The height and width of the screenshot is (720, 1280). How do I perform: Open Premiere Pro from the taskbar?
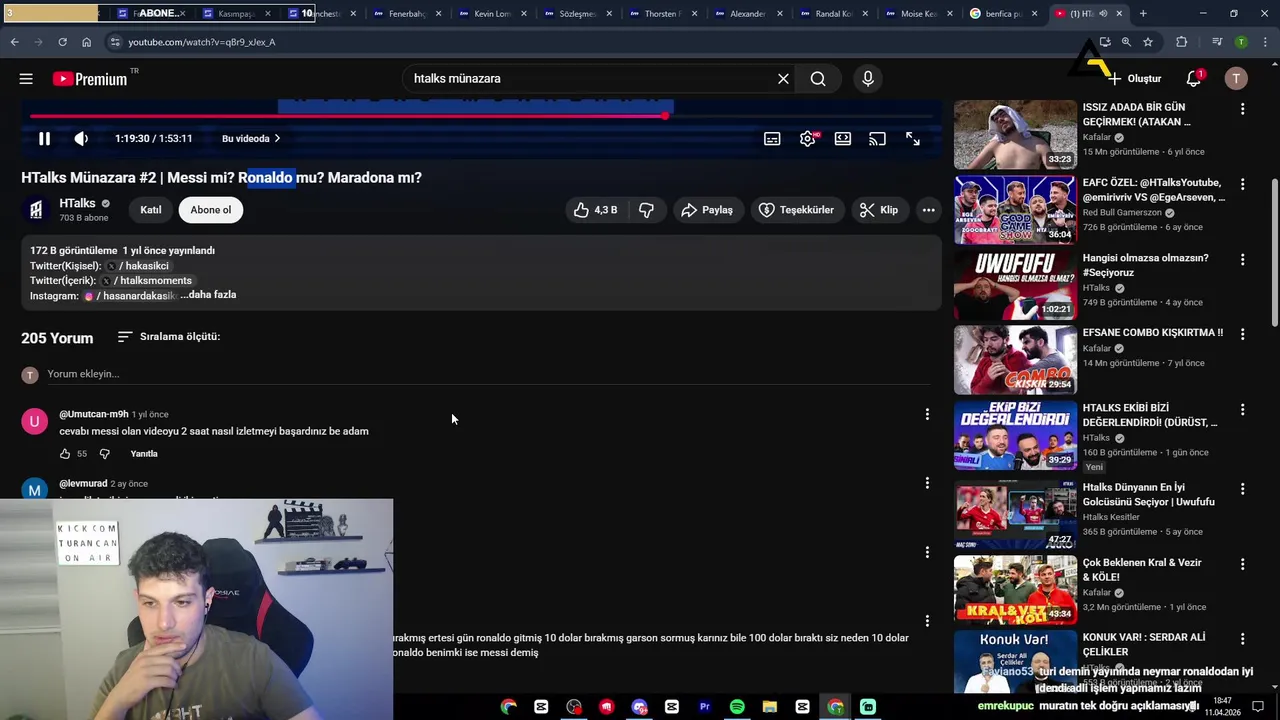pos(704,707)
